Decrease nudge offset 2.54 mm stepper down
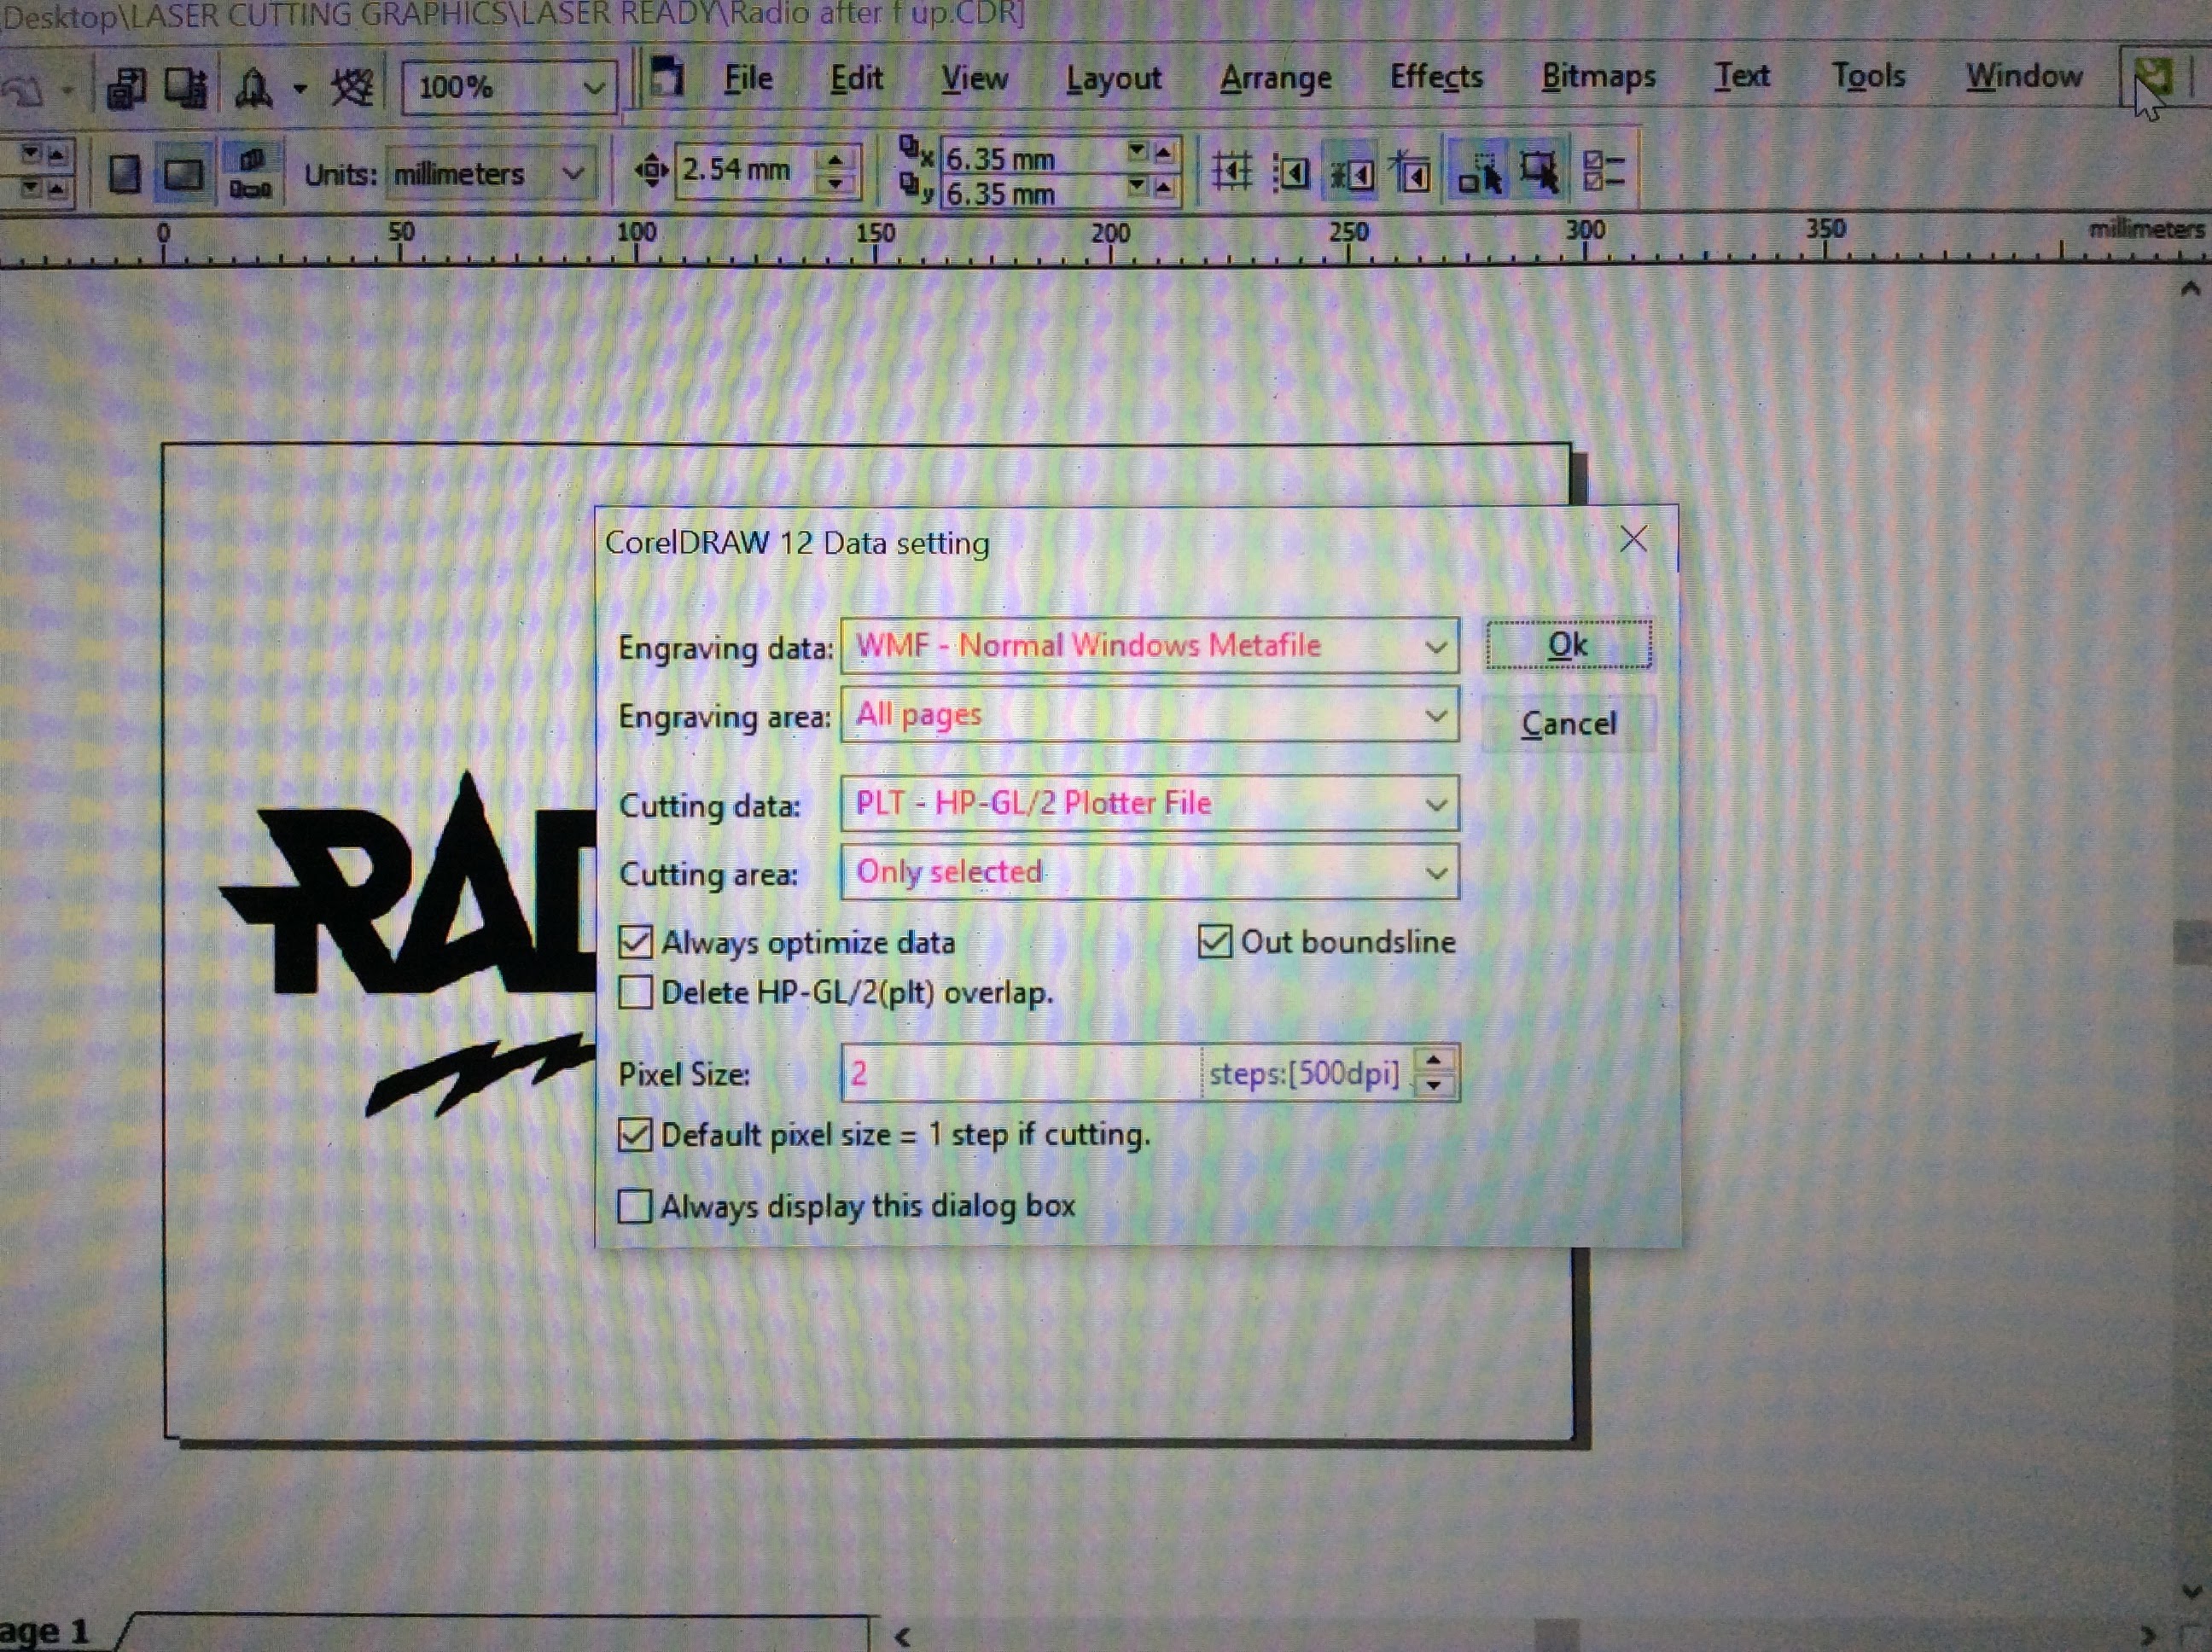This screenshot has height=1652, width=2212. pyautogui.click(x=835, y=183)
